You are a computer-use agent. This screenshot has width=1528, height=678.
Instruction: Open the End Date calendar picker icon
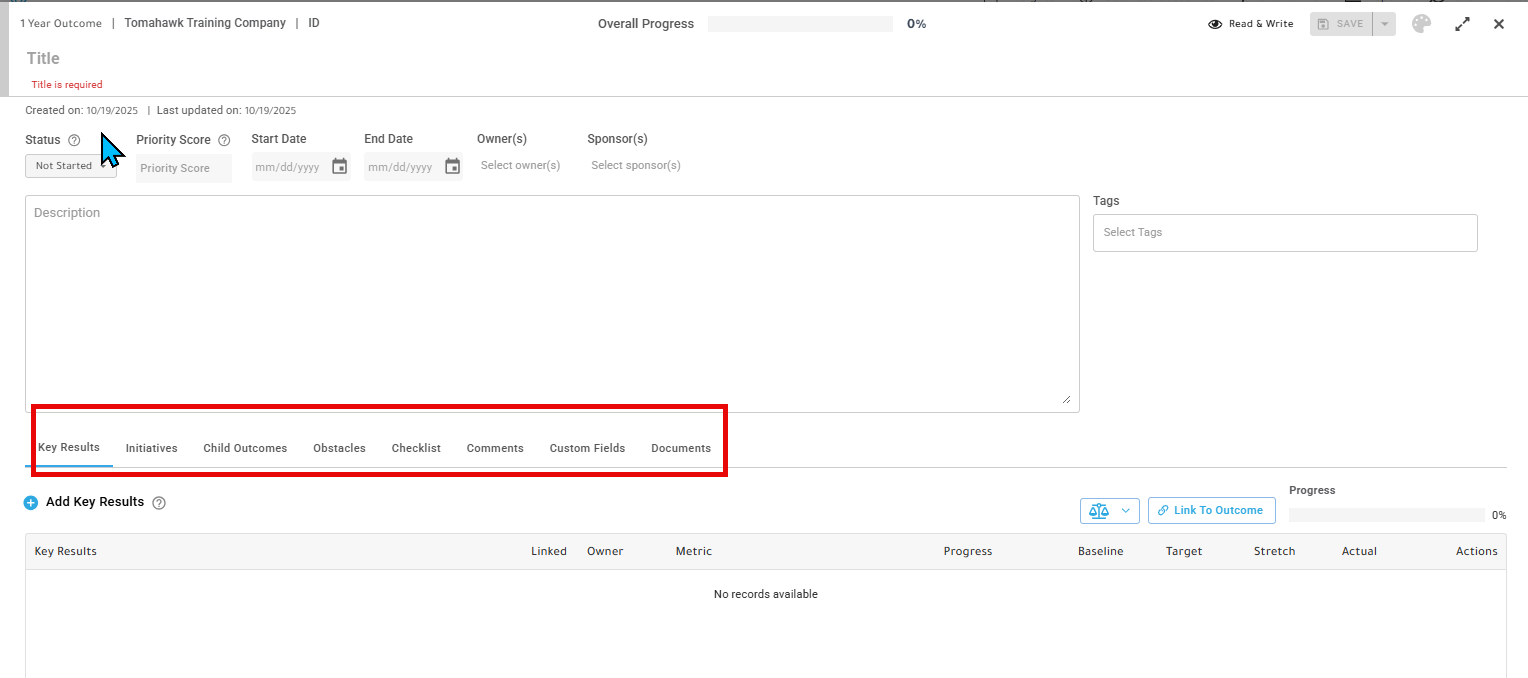(x=452, y=167)
